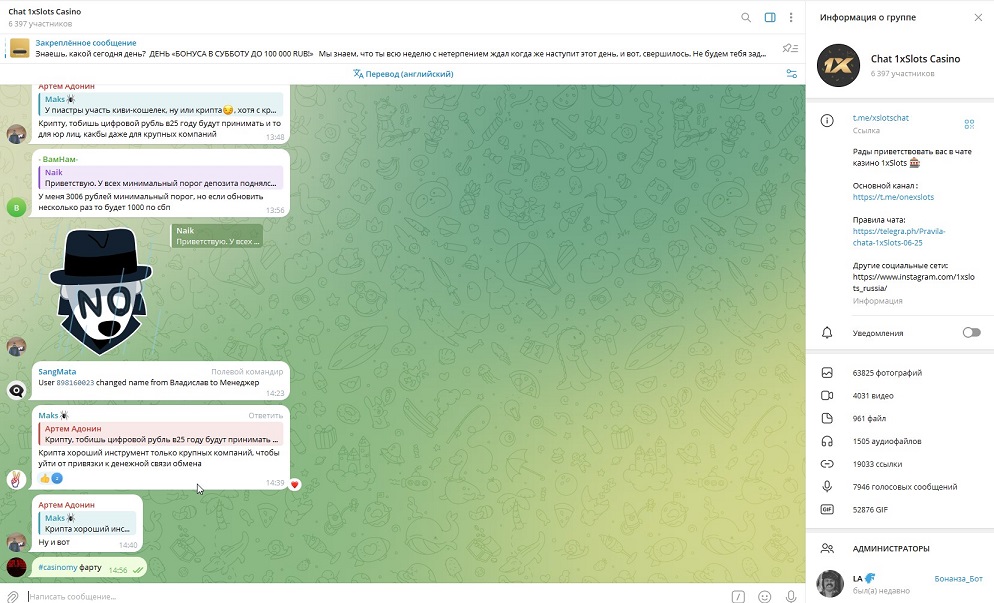Click the Артем Адонин name above Ну и вот

click(67, 505)
